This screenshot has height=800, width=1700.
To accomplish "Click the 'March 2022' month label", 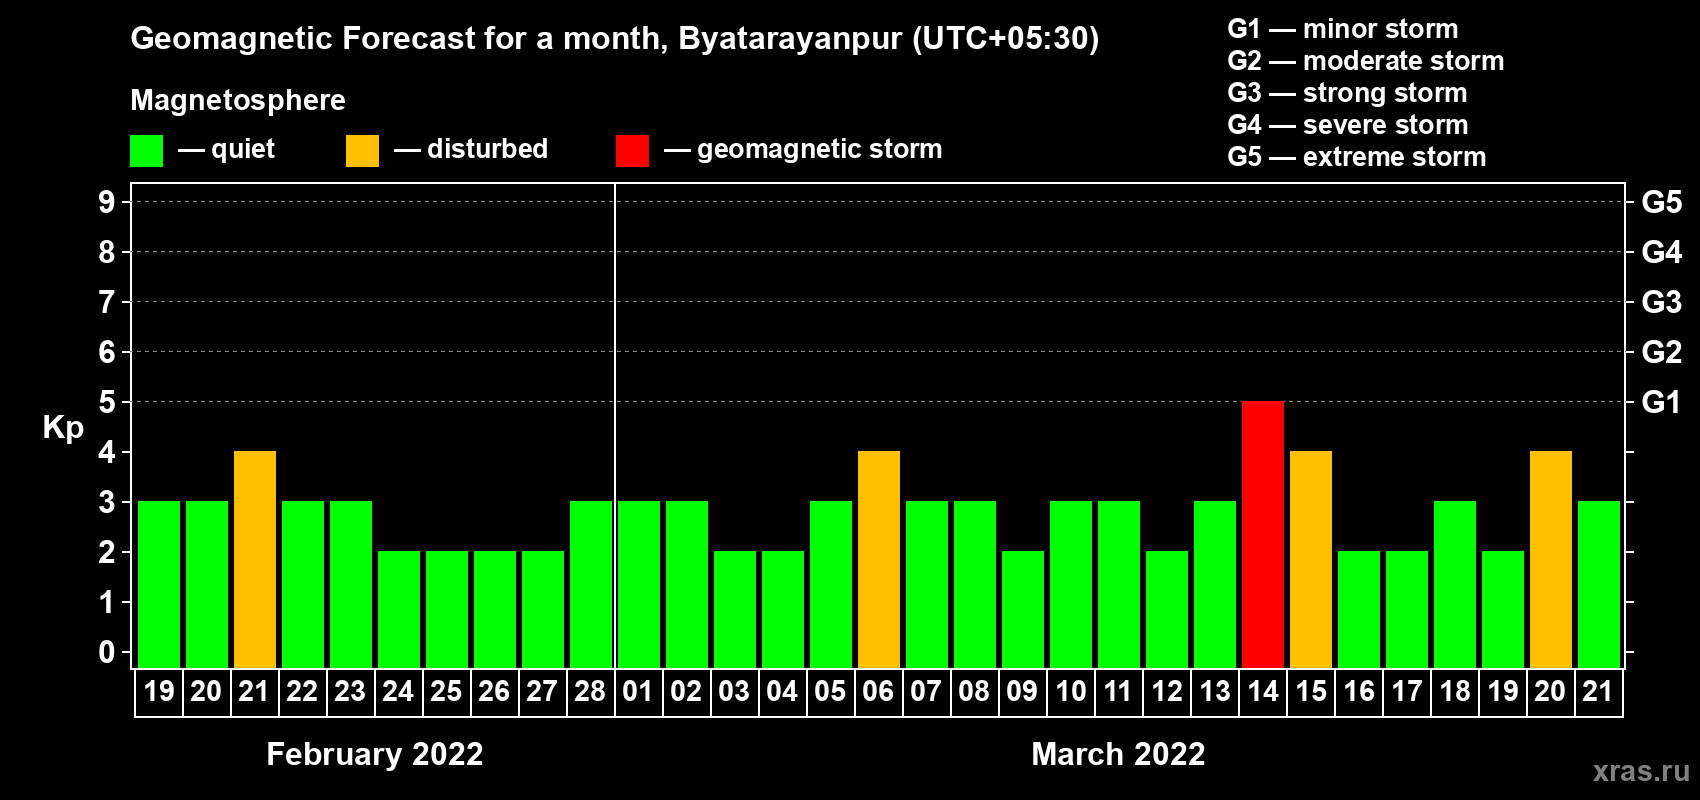I will pyautogui.click(x=1118, y=754).
